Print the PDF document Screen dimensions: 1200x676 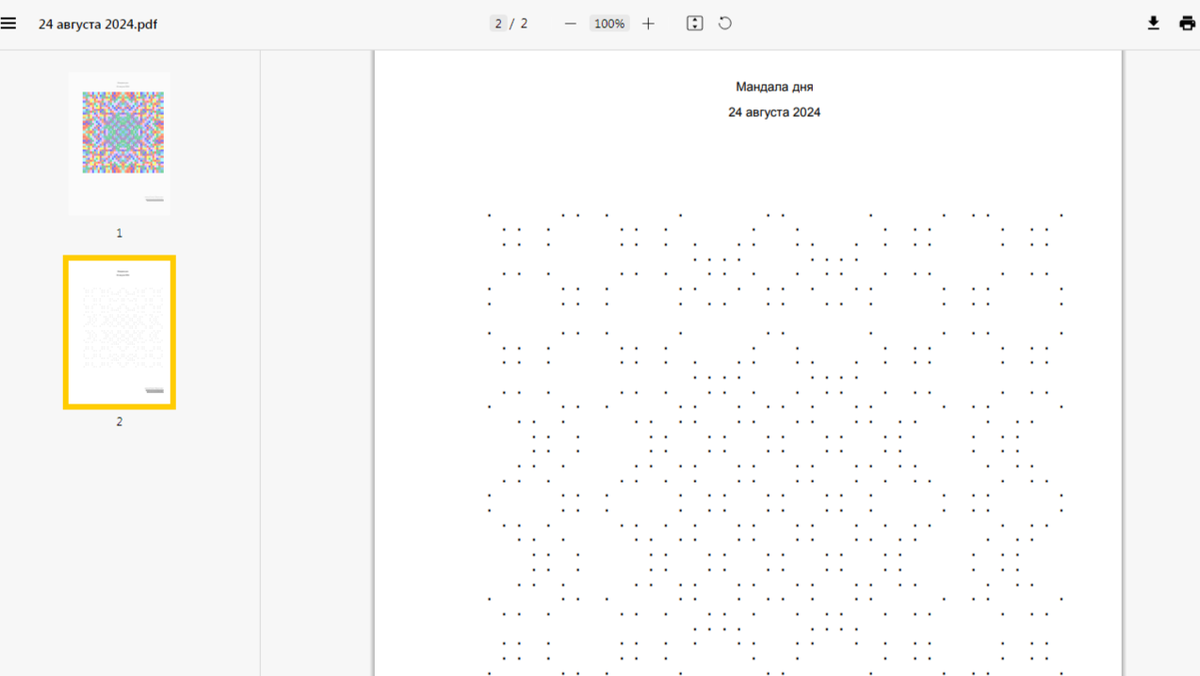[x=1186, y=24]
